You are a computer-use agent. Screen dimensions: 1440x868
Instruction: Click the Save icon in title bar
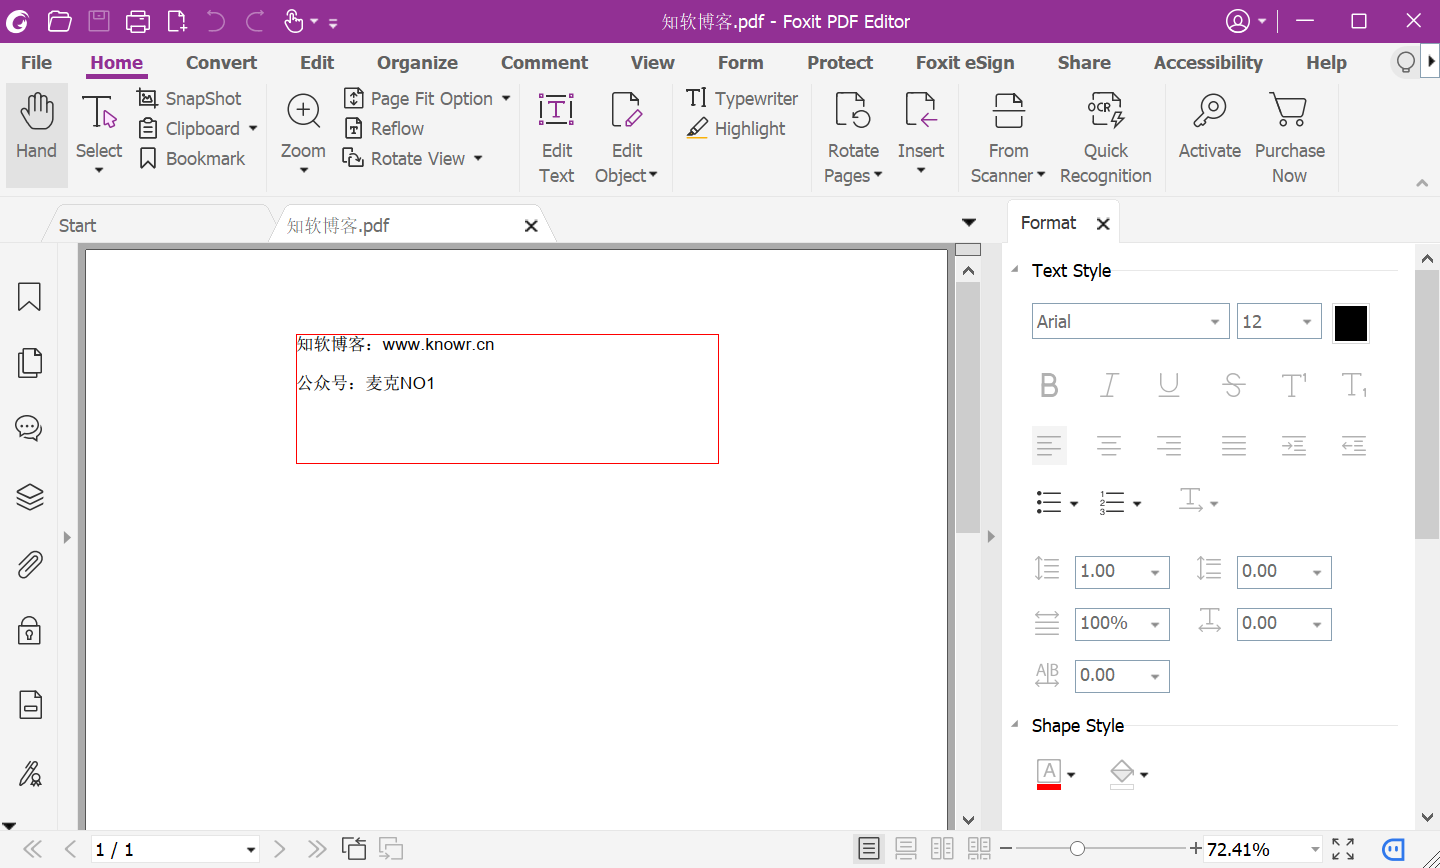point(98,21)
